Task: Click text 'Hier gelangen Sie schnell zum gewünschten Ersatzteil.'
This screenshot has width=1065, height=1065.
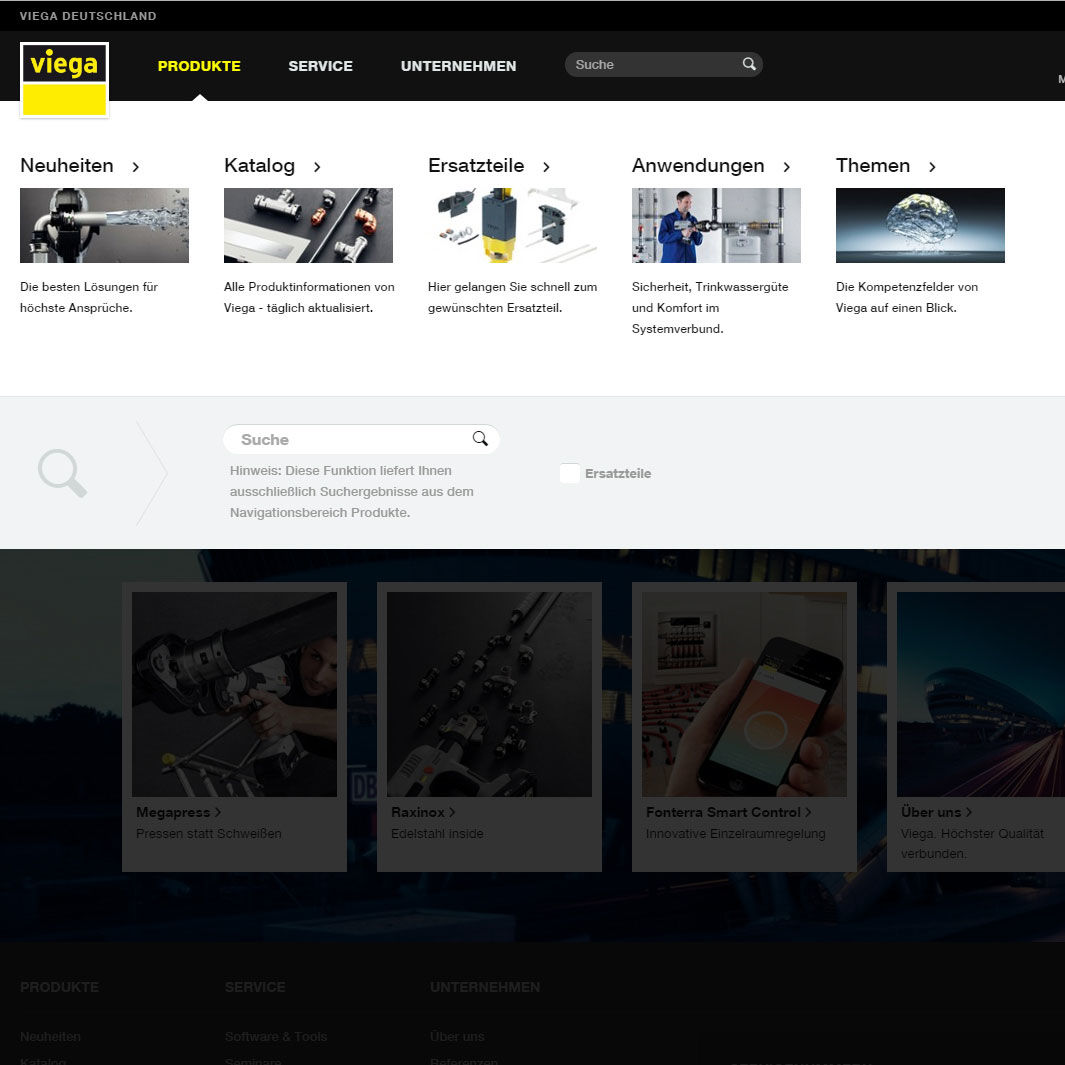Action: [513, 297]
